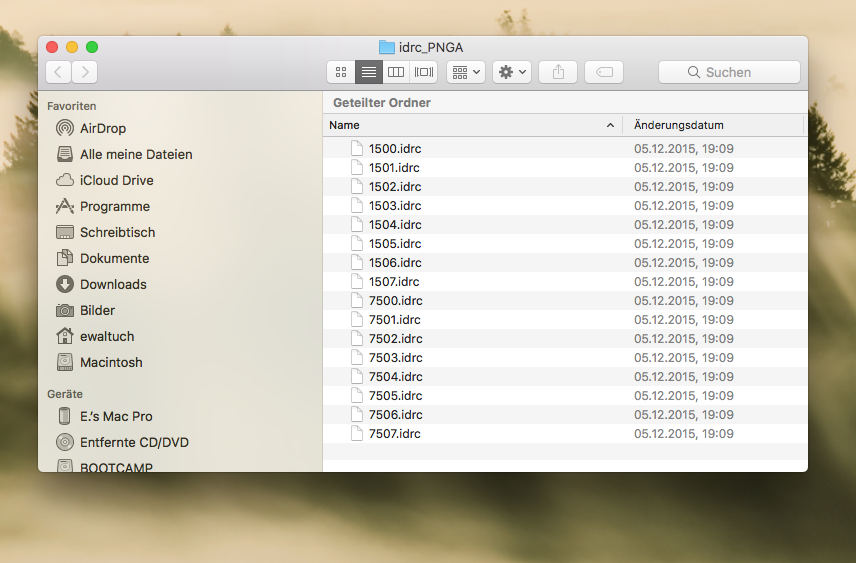The image size is (856, 563).
Task: Open the arrange-by grouping dropdown
Action: click(x=466, y=72)
